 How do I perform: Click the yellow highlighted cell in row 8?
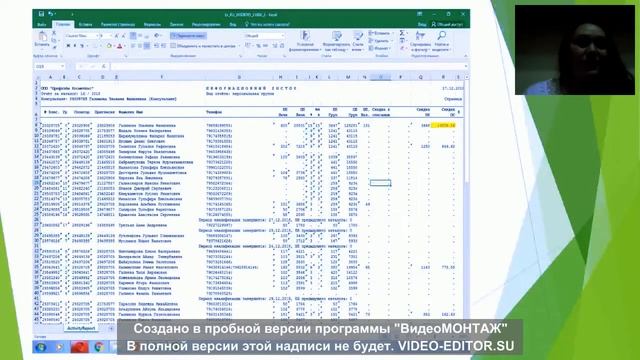point(443,125)
